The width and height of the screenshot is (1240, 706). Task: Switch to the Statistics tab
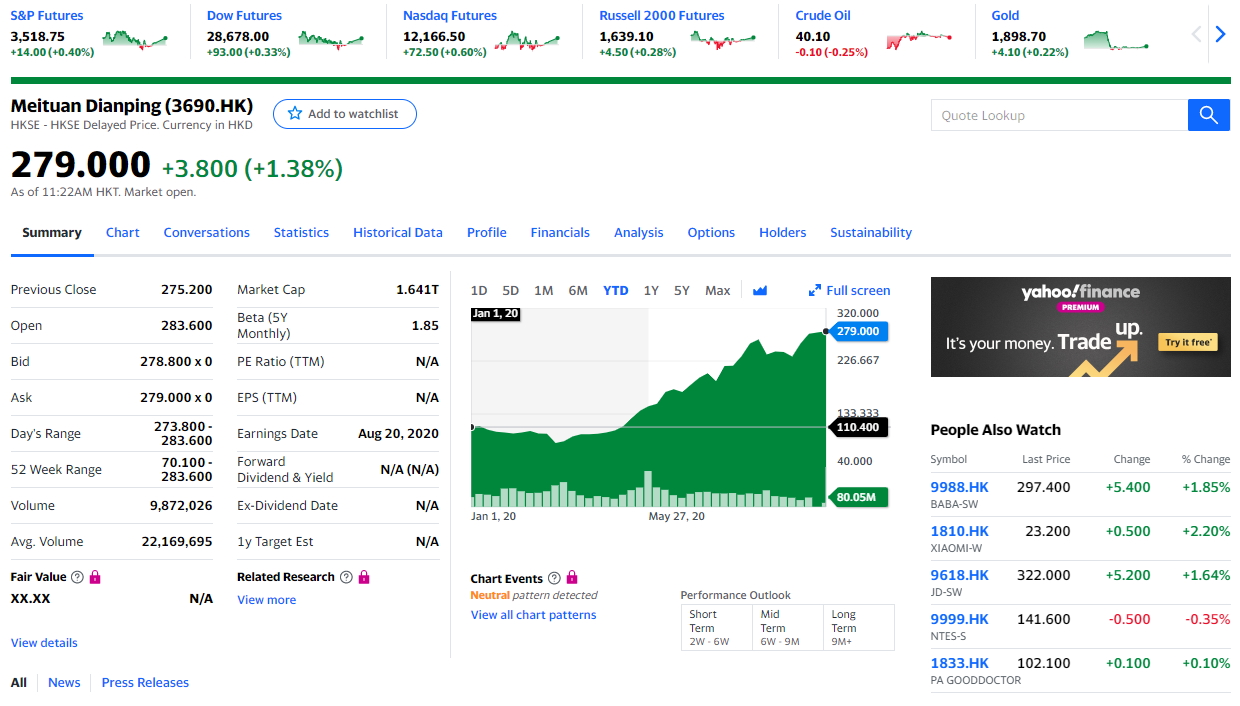click(x=301, y=232)
